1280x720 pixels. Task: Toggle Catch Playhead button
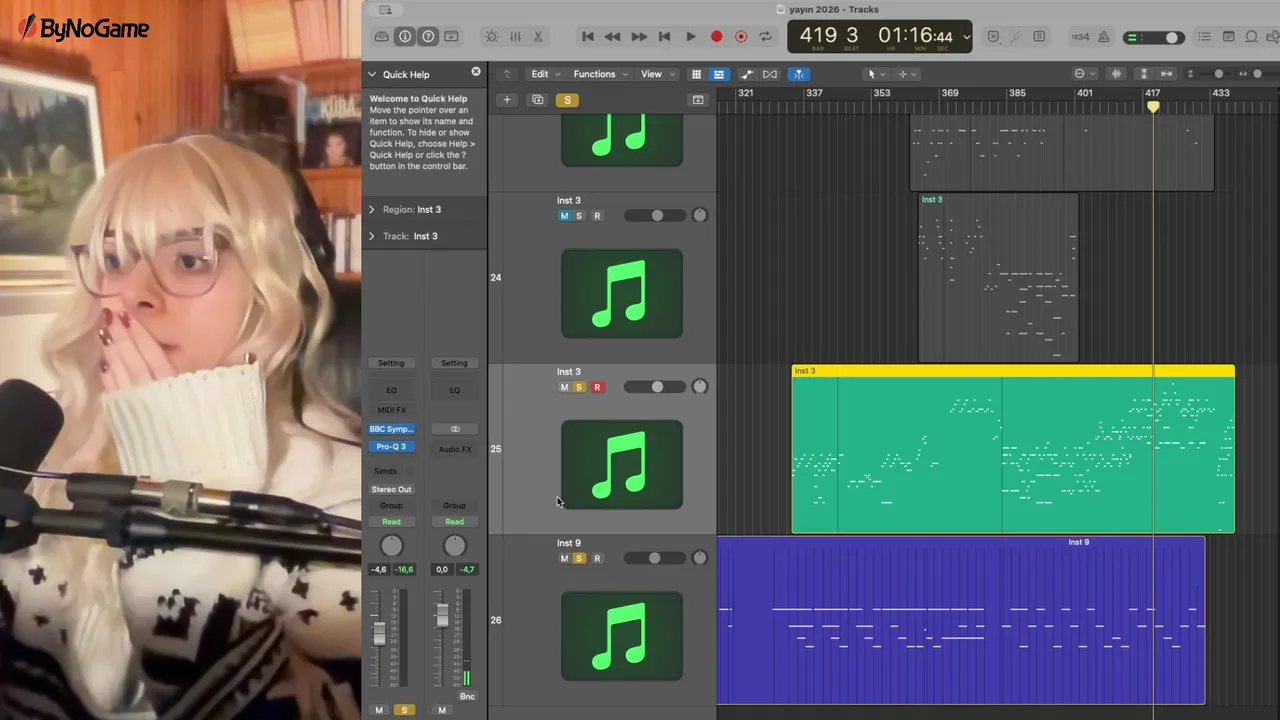tap(798, 74)
